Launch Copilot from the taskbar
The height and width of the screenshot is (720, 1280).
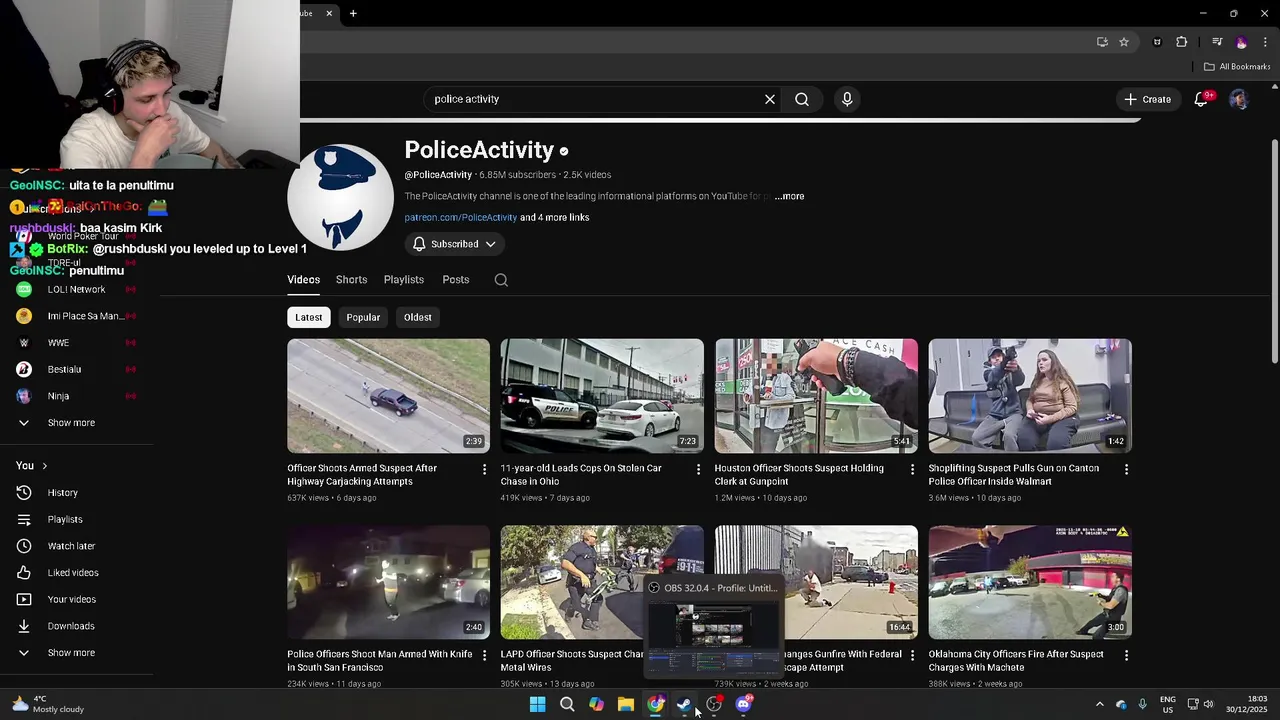coord(596,704)
